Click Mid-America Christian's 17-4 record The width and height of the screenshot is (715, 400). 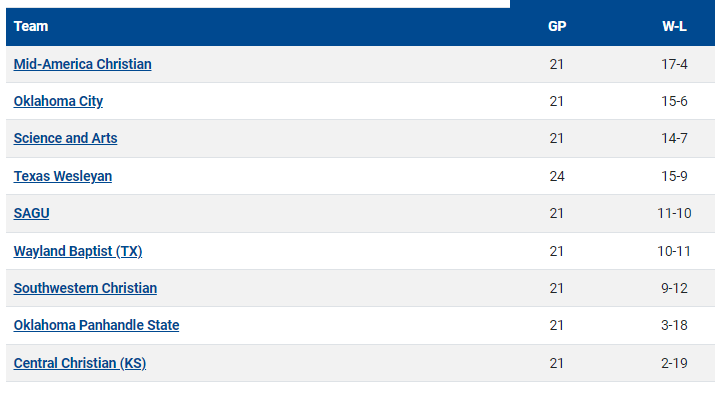[x=673, y=64]
